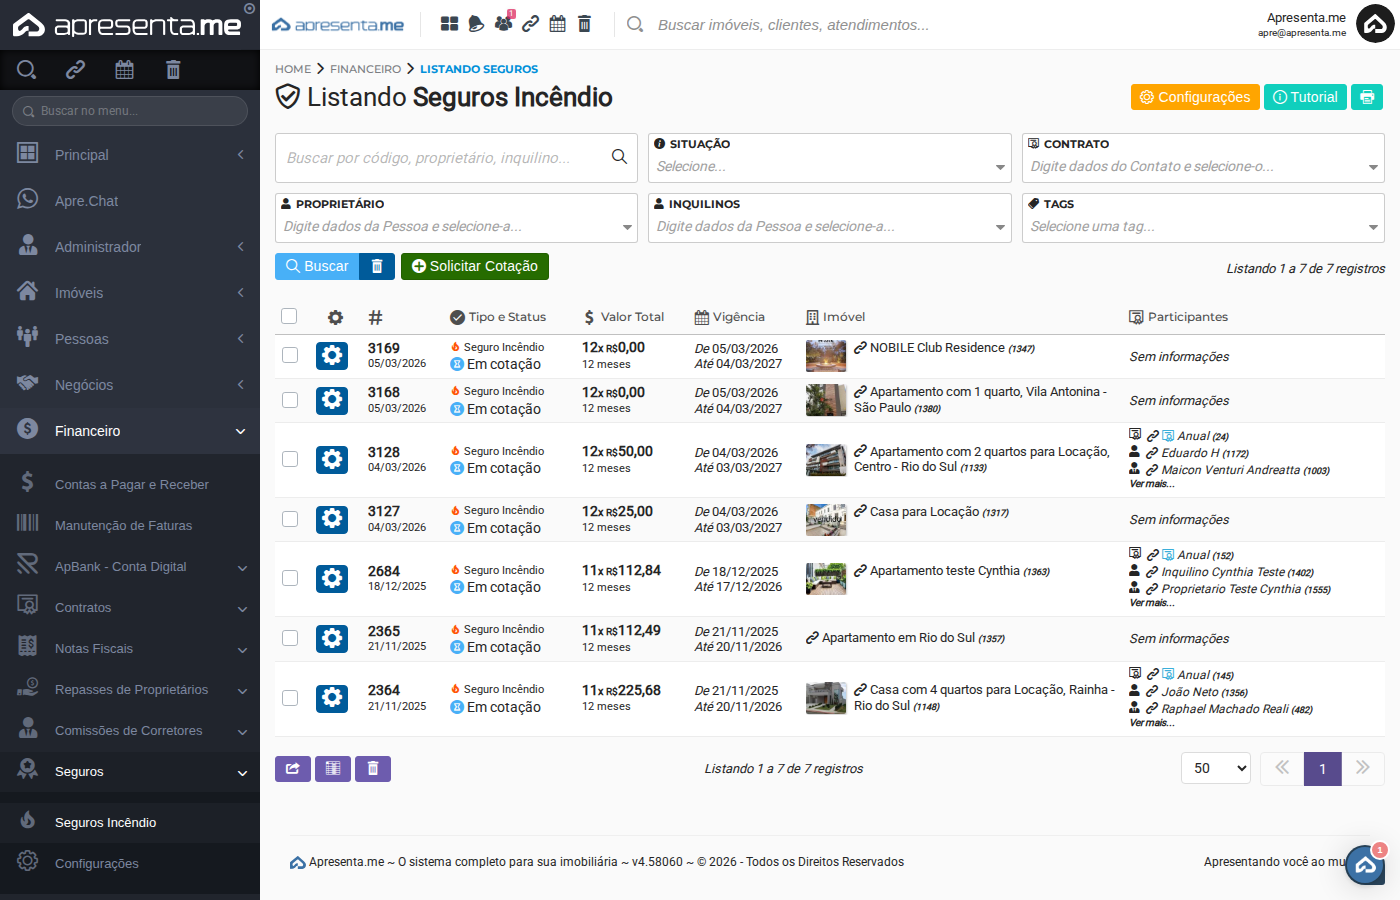This screenshot has height=900, width=1400.
Task: Open the Situação dropdown
Action: (x=830, y=167)
